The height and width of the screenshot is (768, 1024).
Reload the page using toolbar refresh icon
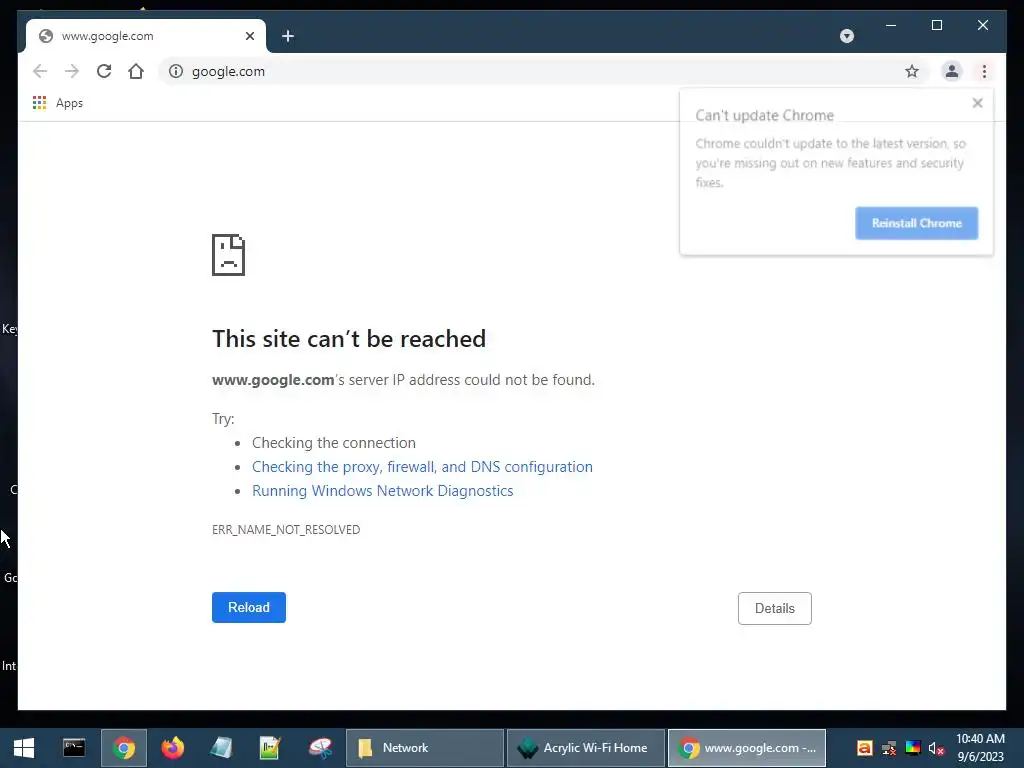tap(104, 71)
